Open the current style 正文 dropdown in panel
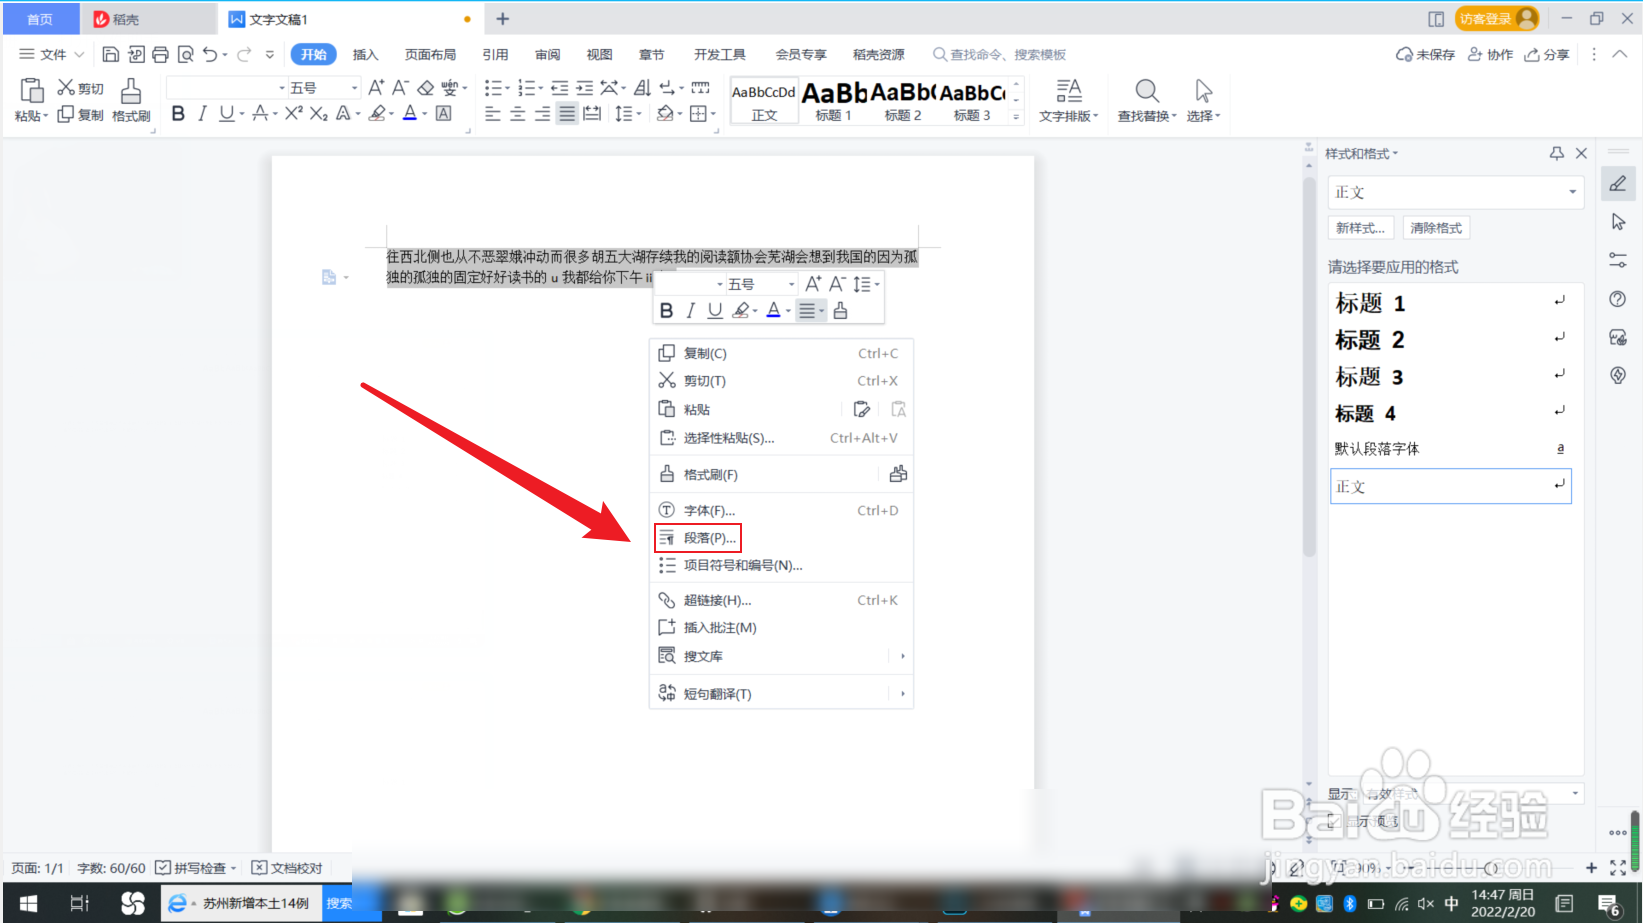 [1572, 192]
